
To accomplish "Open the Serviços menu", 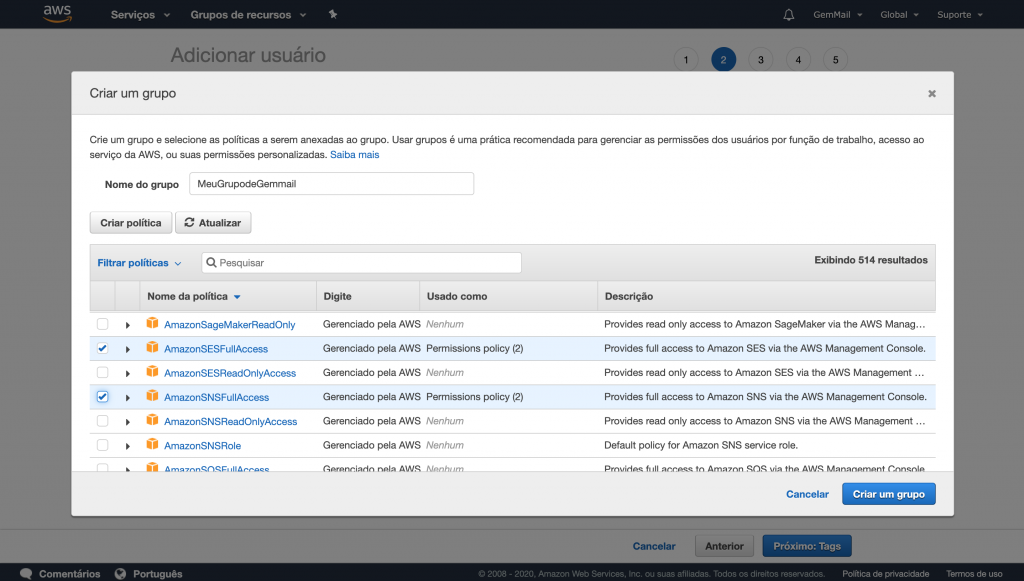I will [140, 14].
